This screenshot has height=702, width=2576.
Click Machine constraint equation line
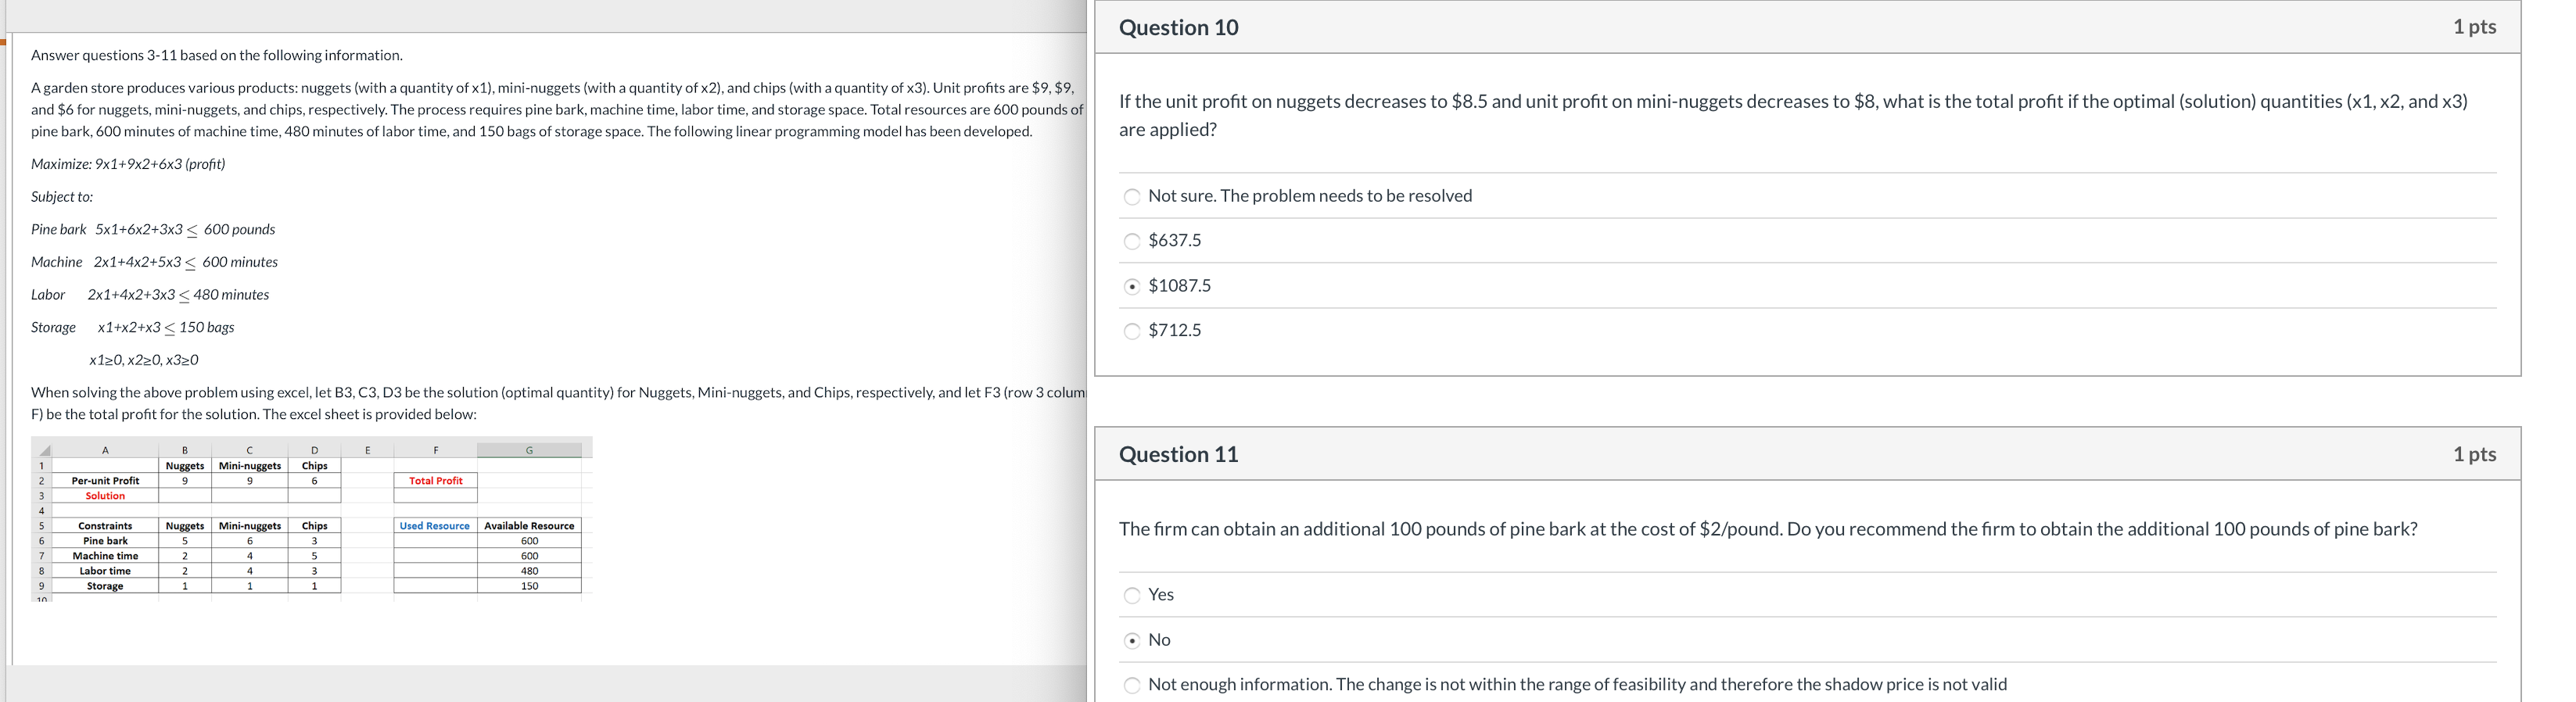pos(155,262)
